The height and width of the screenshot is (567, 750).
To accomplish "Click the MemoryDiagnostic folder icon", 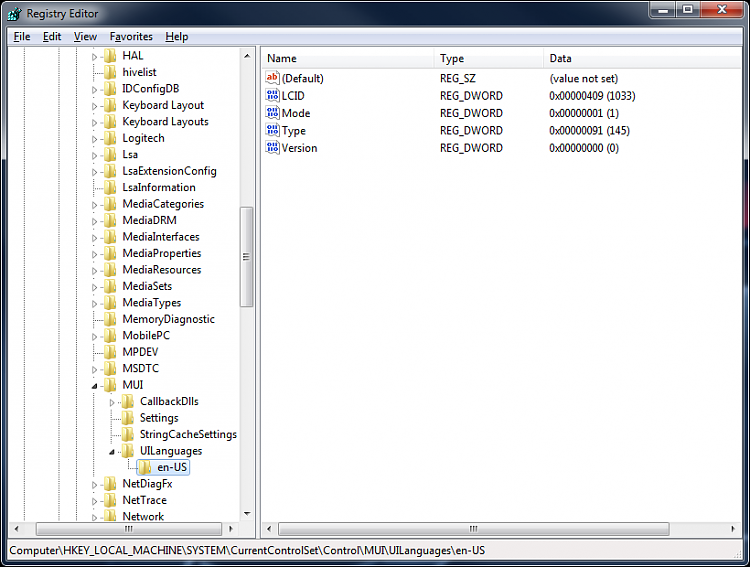I will (110, 319).
